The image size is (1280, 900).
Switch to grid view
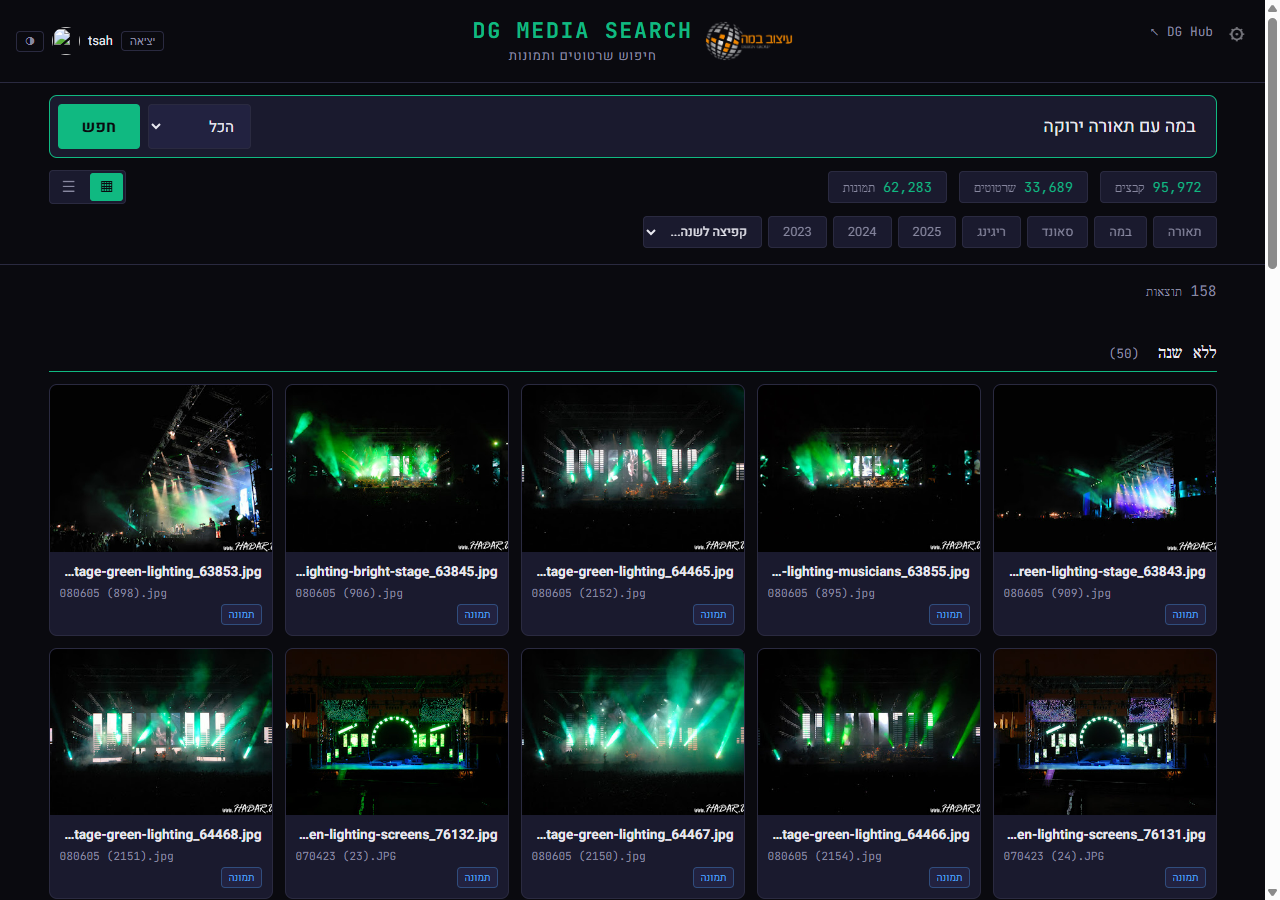[x=106, y=187]
